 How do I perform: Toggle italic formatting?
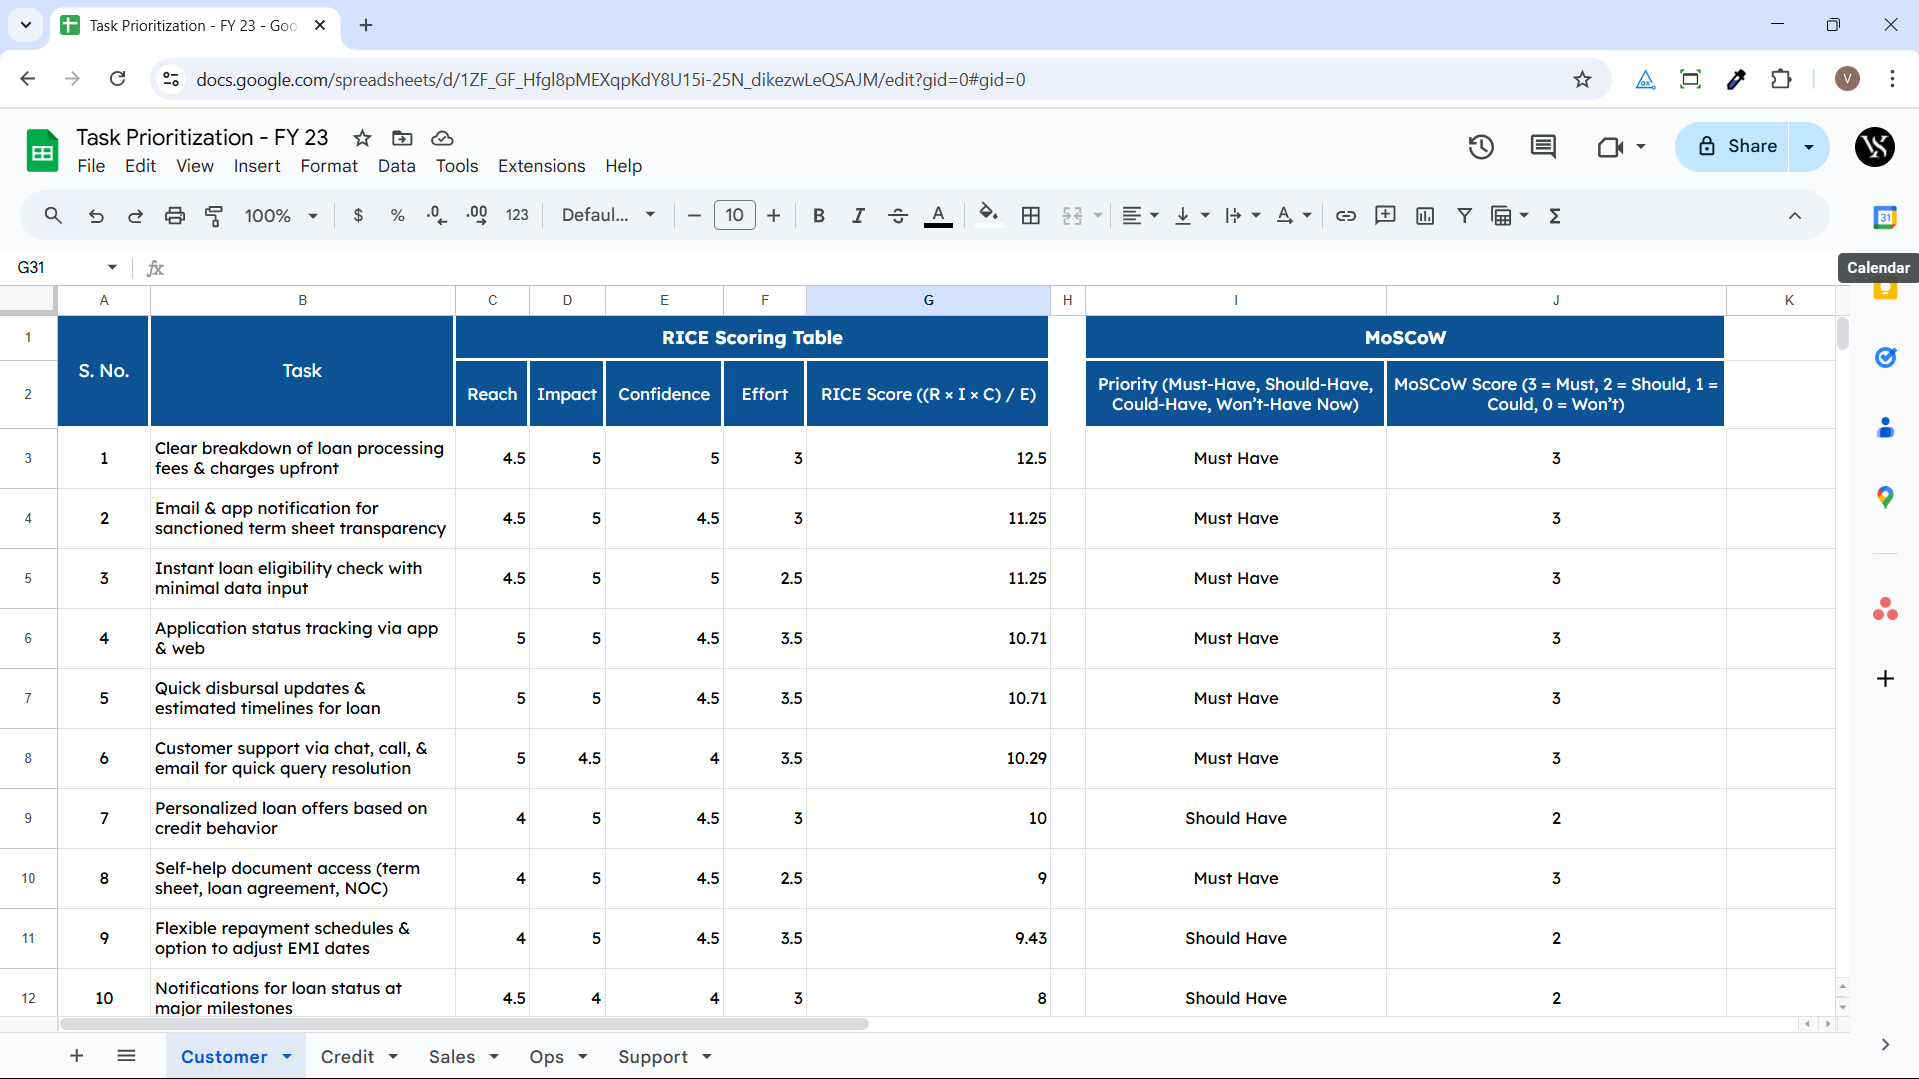coord(858,215)
